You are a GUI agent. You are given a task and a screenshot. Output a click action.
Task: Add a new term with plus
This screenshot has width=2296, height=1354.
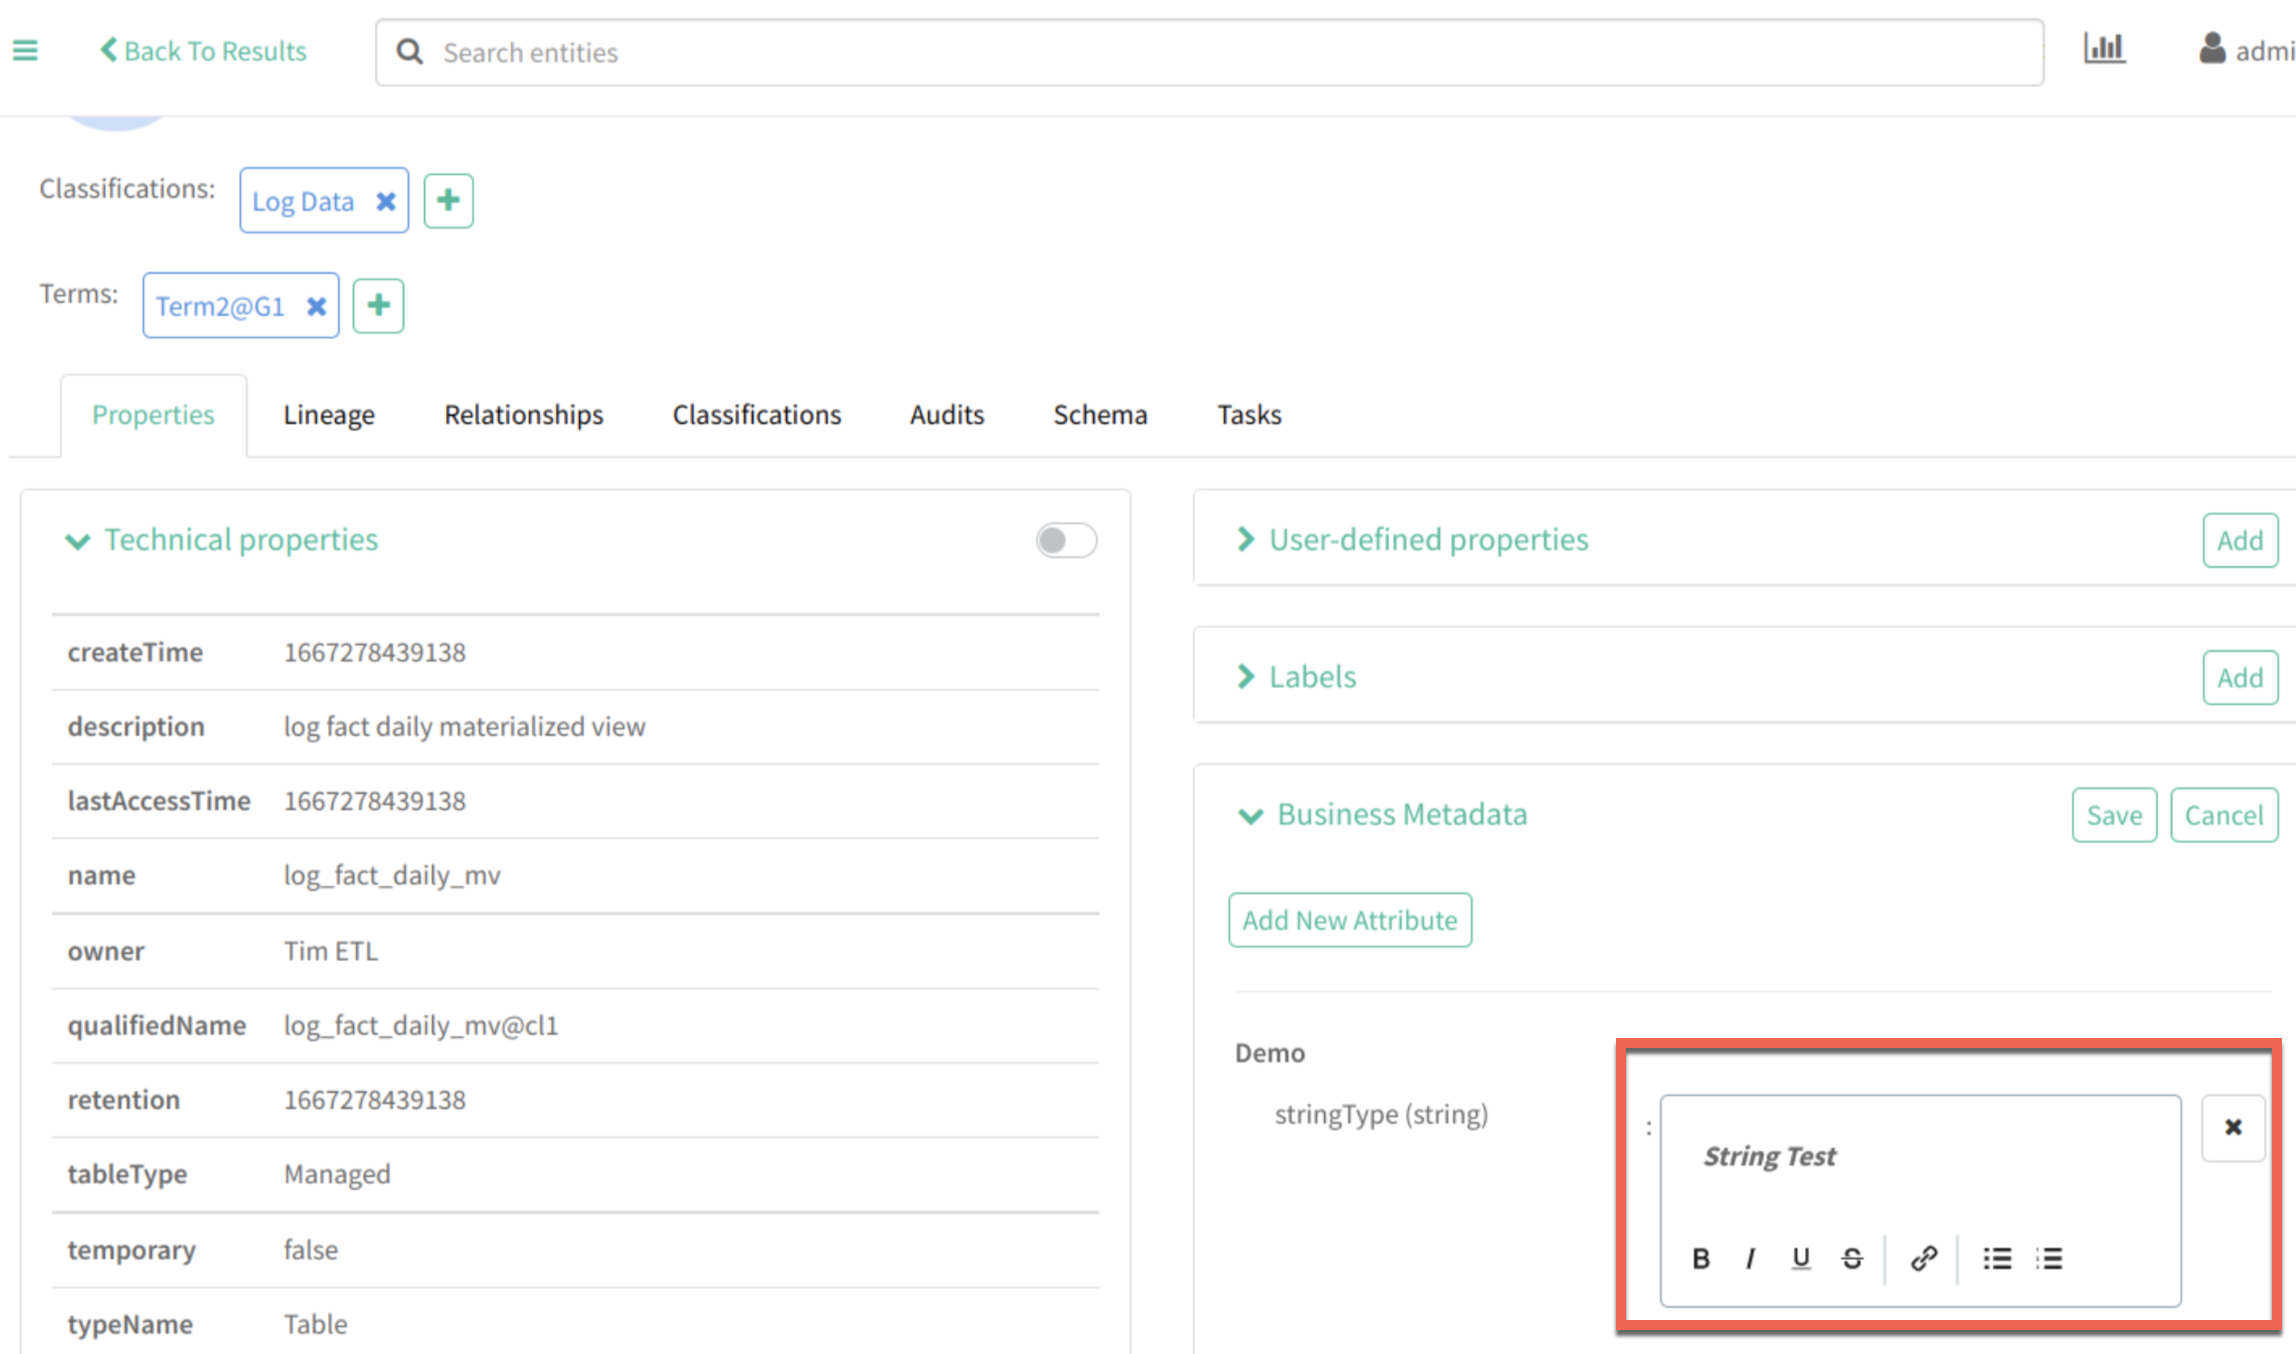tap(378, 305)
